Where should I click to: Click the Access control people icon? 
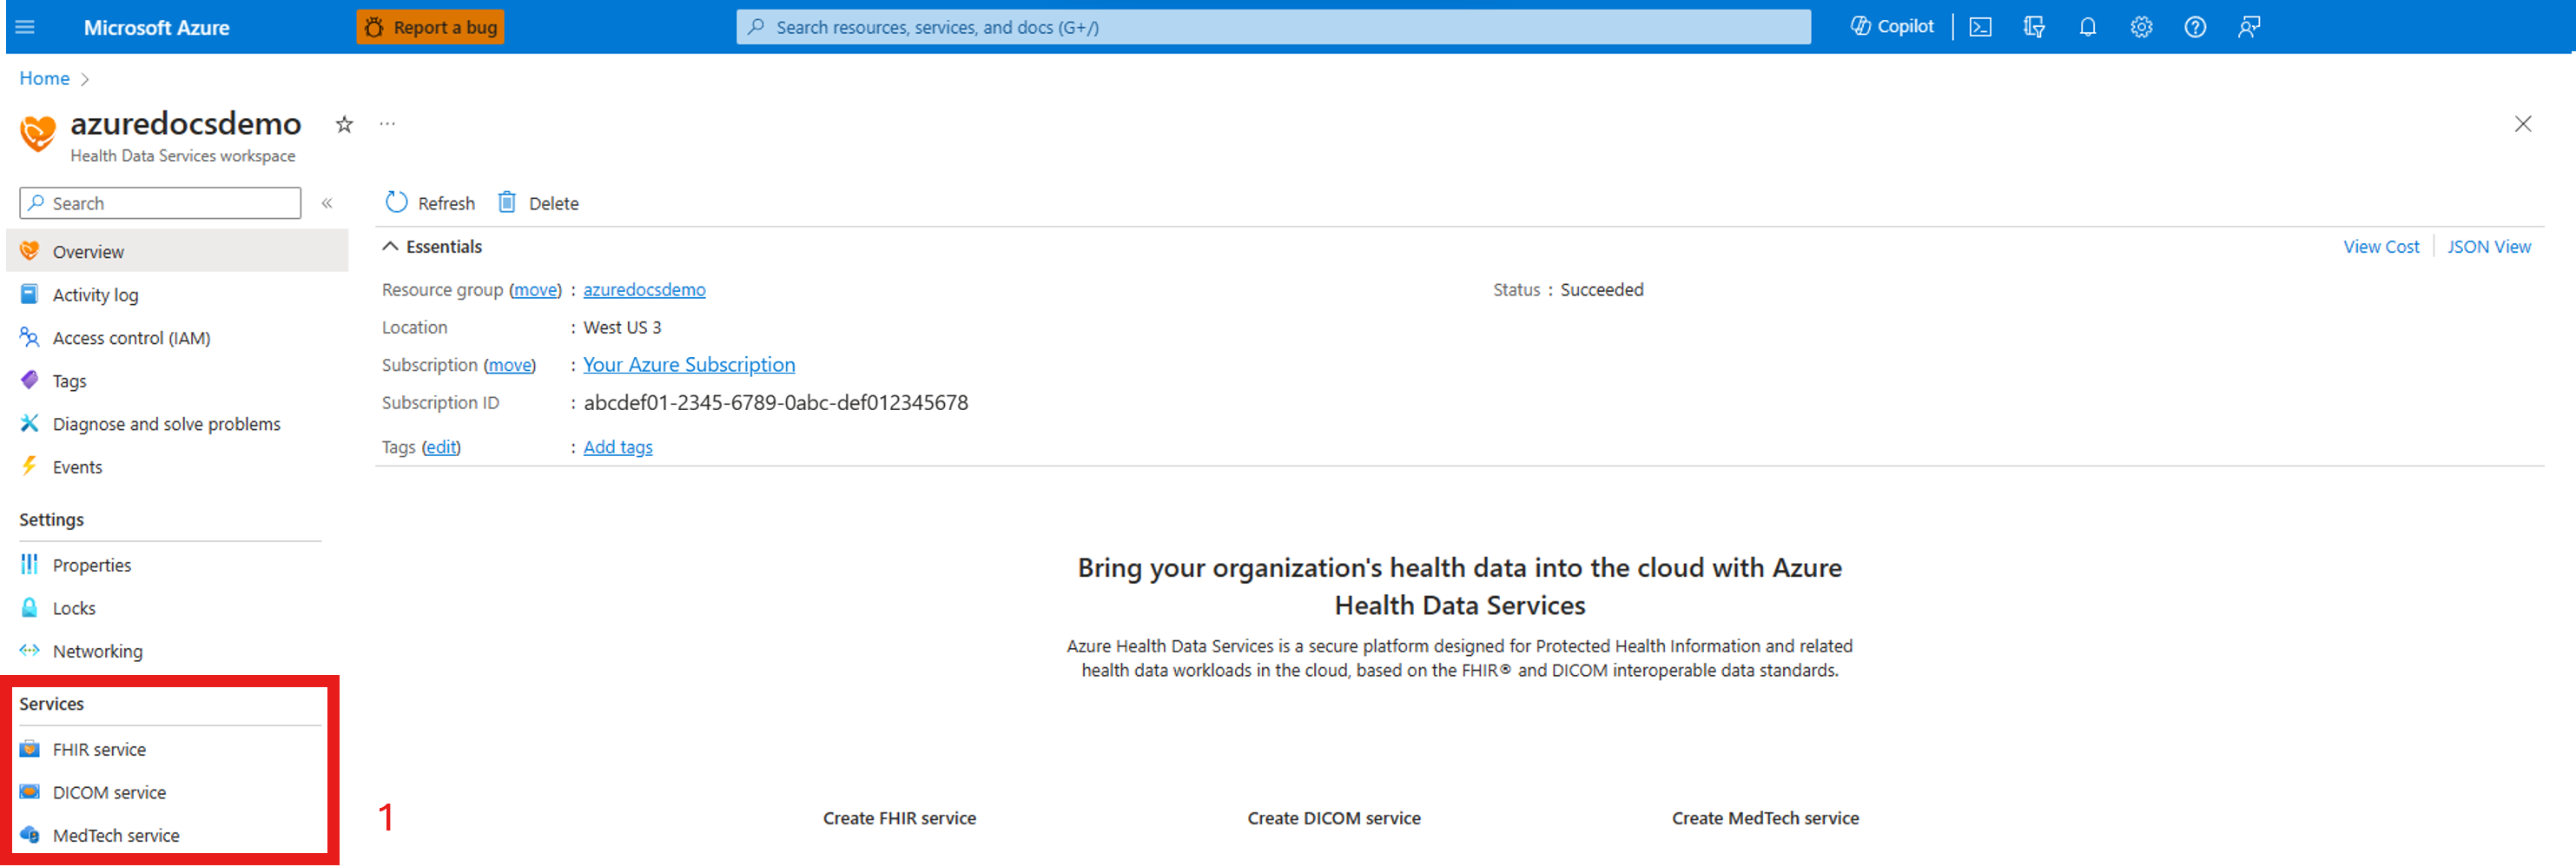click(30, 337)
